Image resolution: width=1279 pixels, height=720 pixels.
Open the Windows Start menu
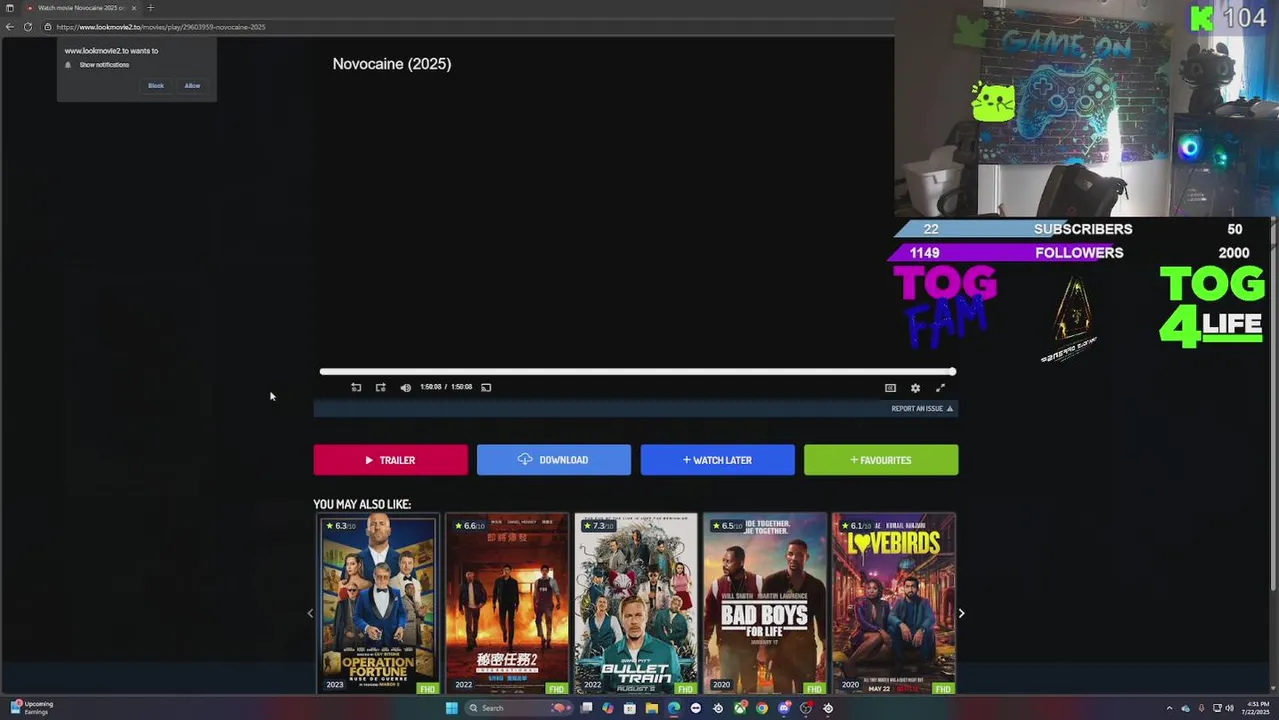pos(451,708)
